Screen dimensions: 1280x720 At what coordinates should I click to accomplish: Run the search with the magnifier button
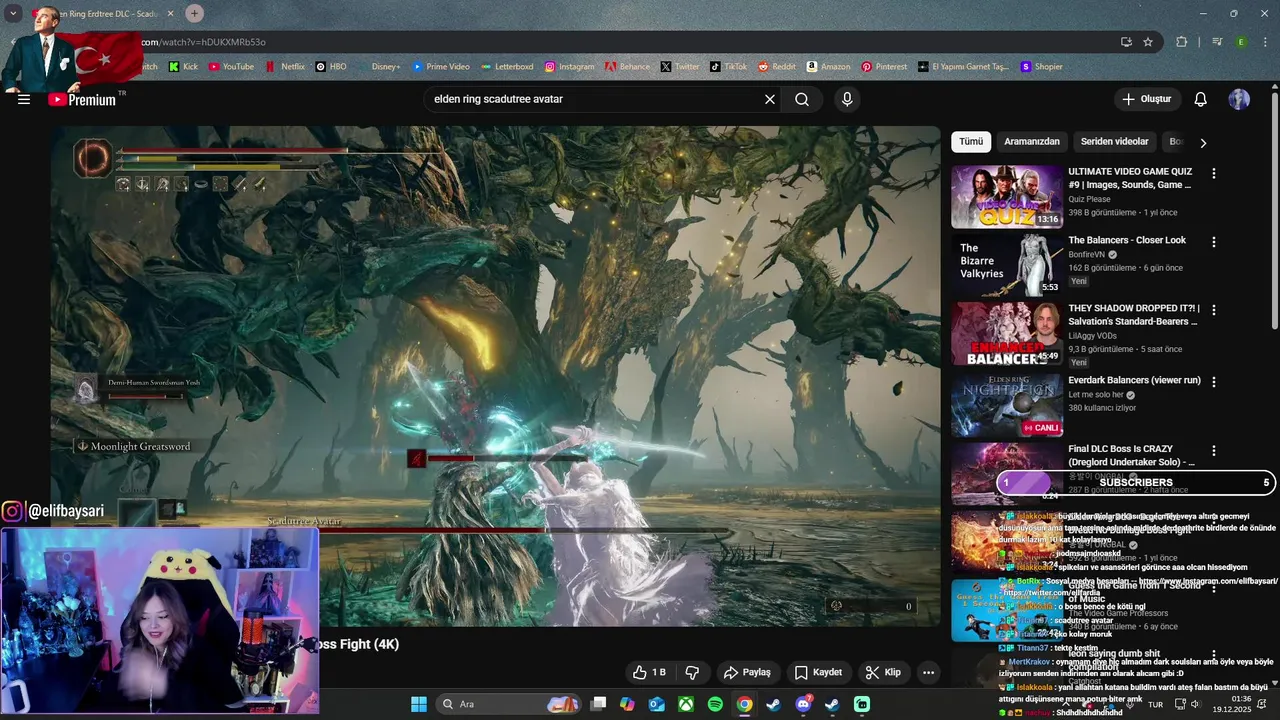click(802, 100)
